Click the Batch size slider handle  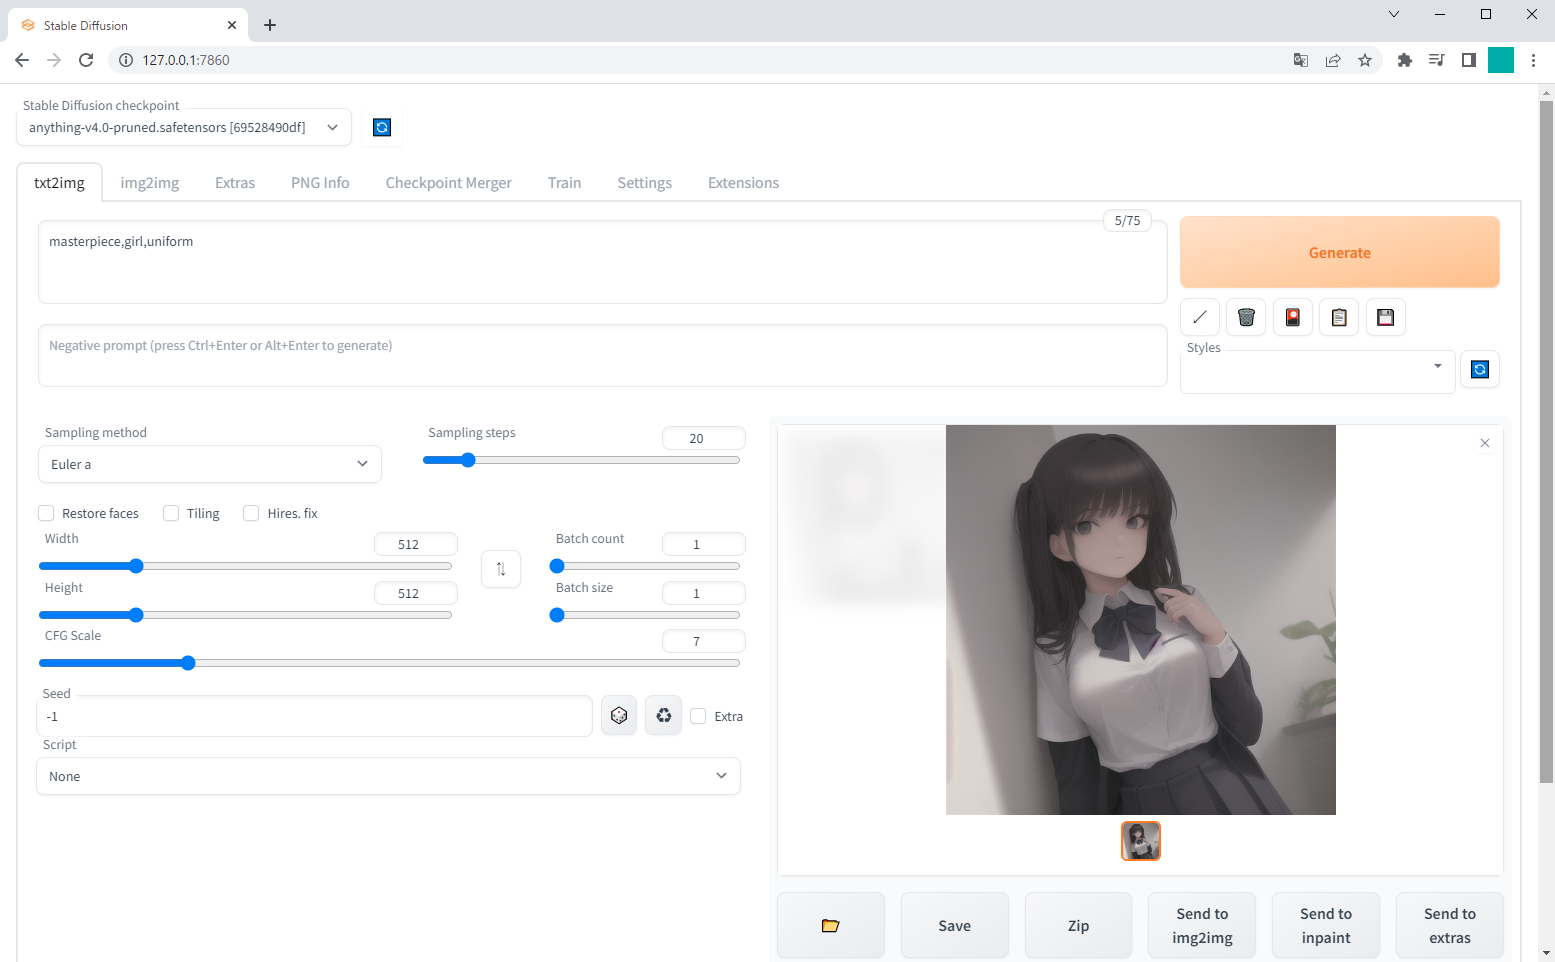pos(557,615)
